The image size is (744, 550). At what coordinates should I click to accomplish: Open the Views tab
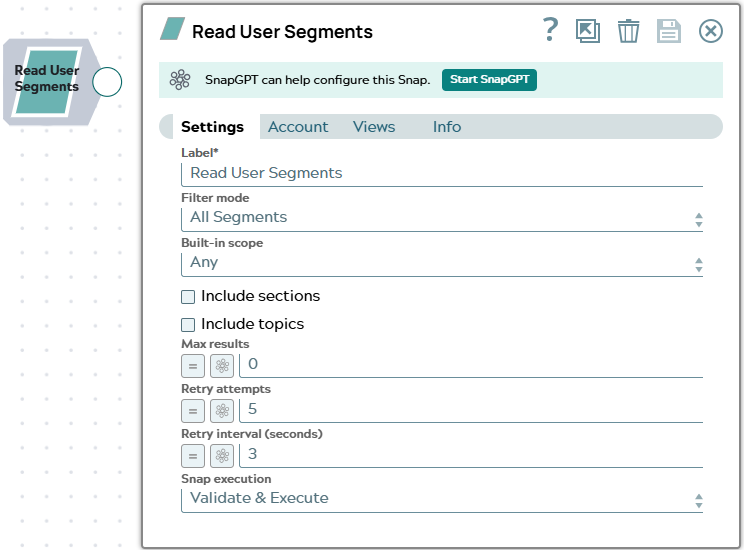374,127
